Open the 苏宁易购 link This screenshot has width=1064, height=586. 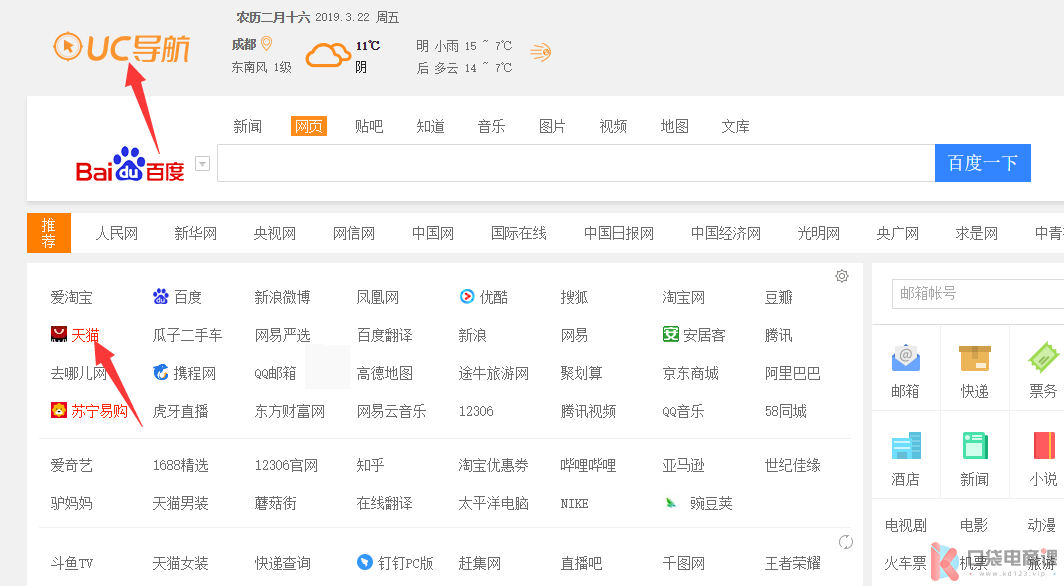(98, 411)
